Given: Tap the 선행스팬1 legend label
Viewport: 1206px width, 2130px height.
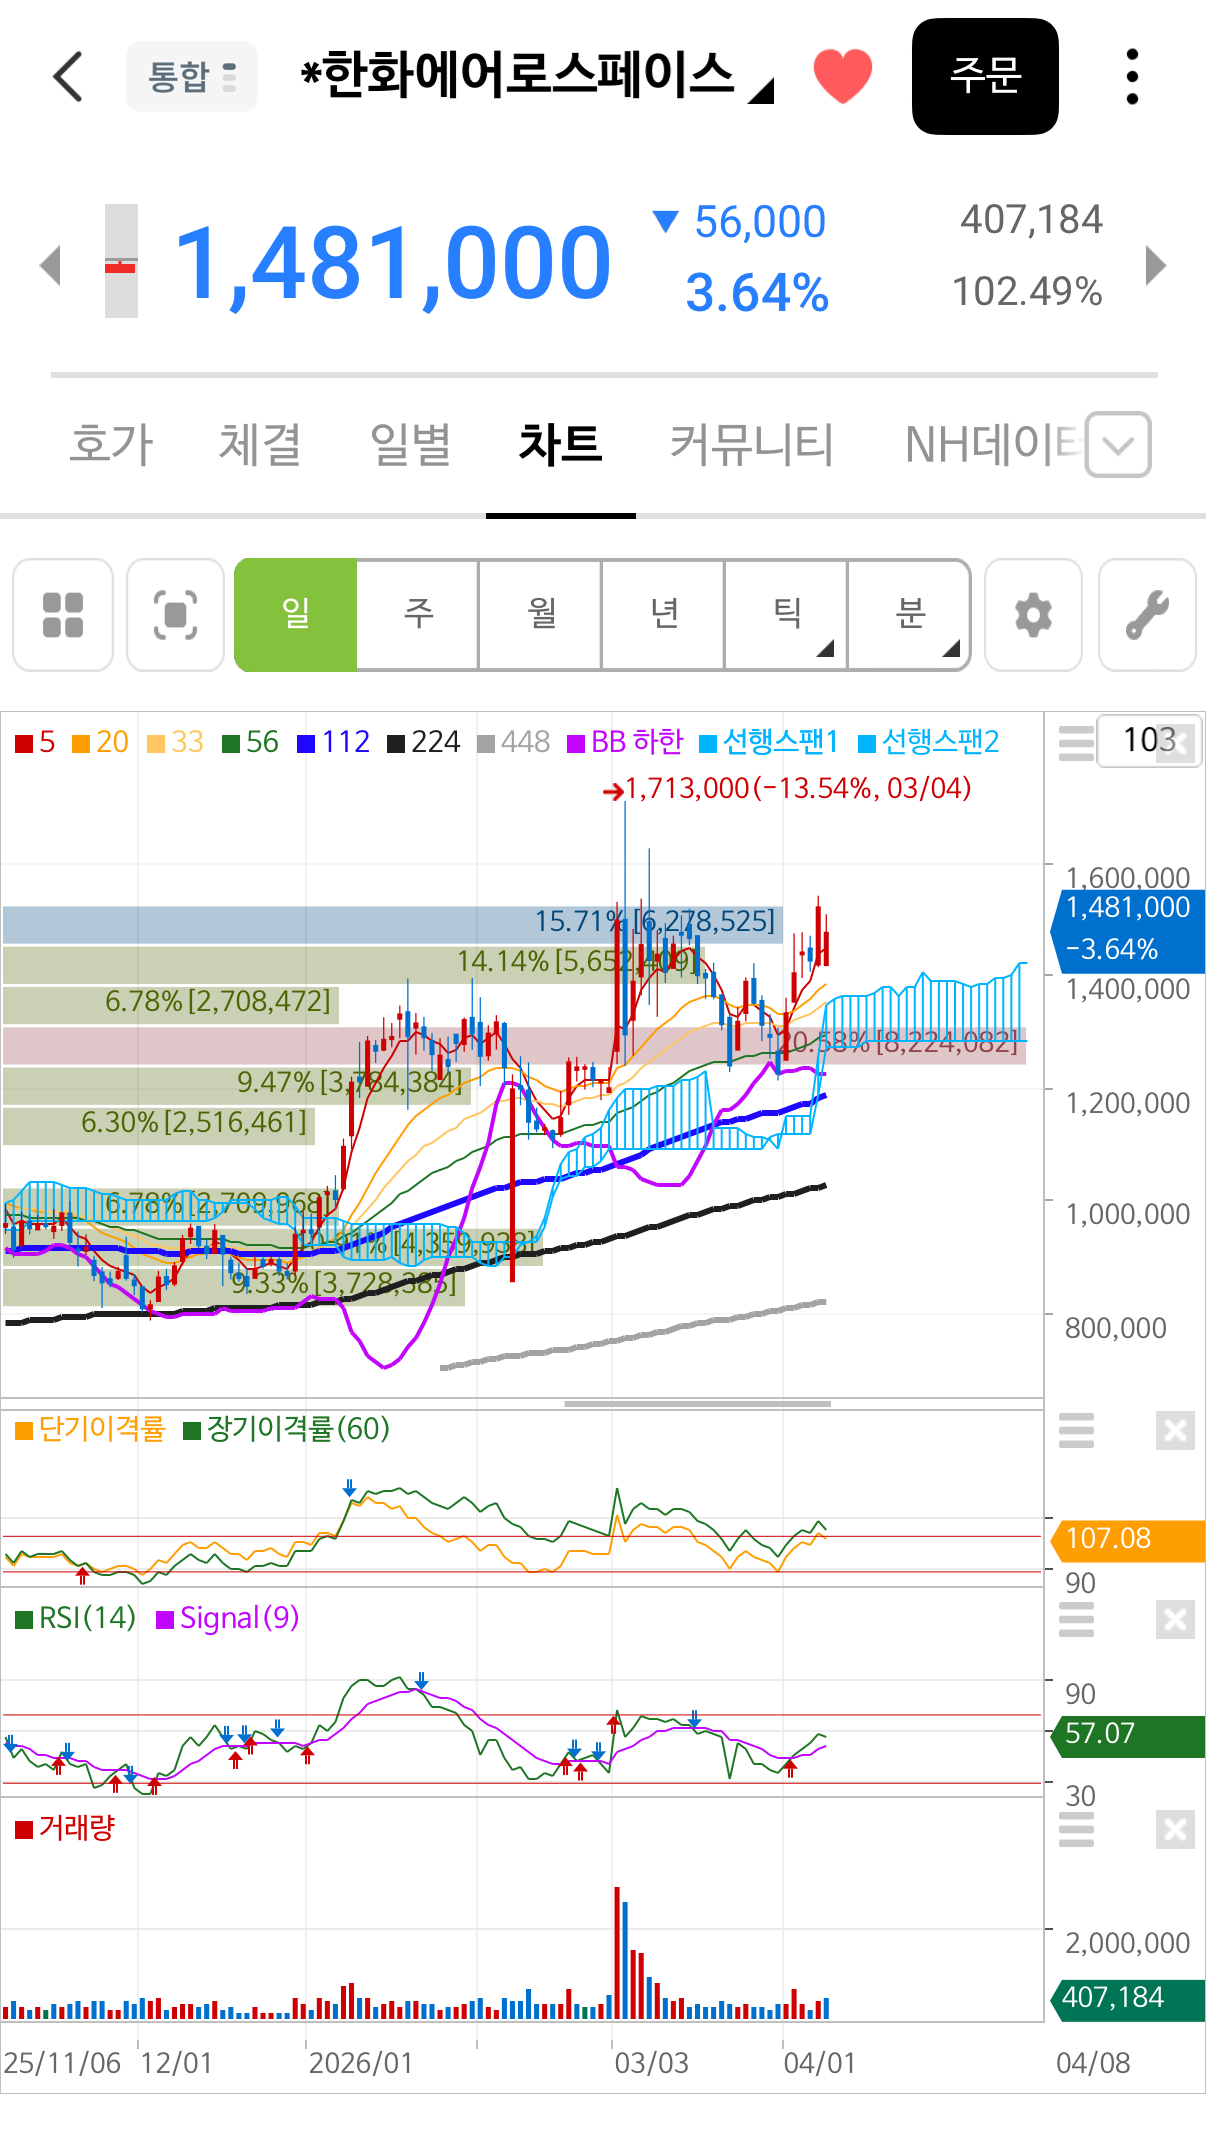Looking at the screenshot, I should tap(768, 742).
